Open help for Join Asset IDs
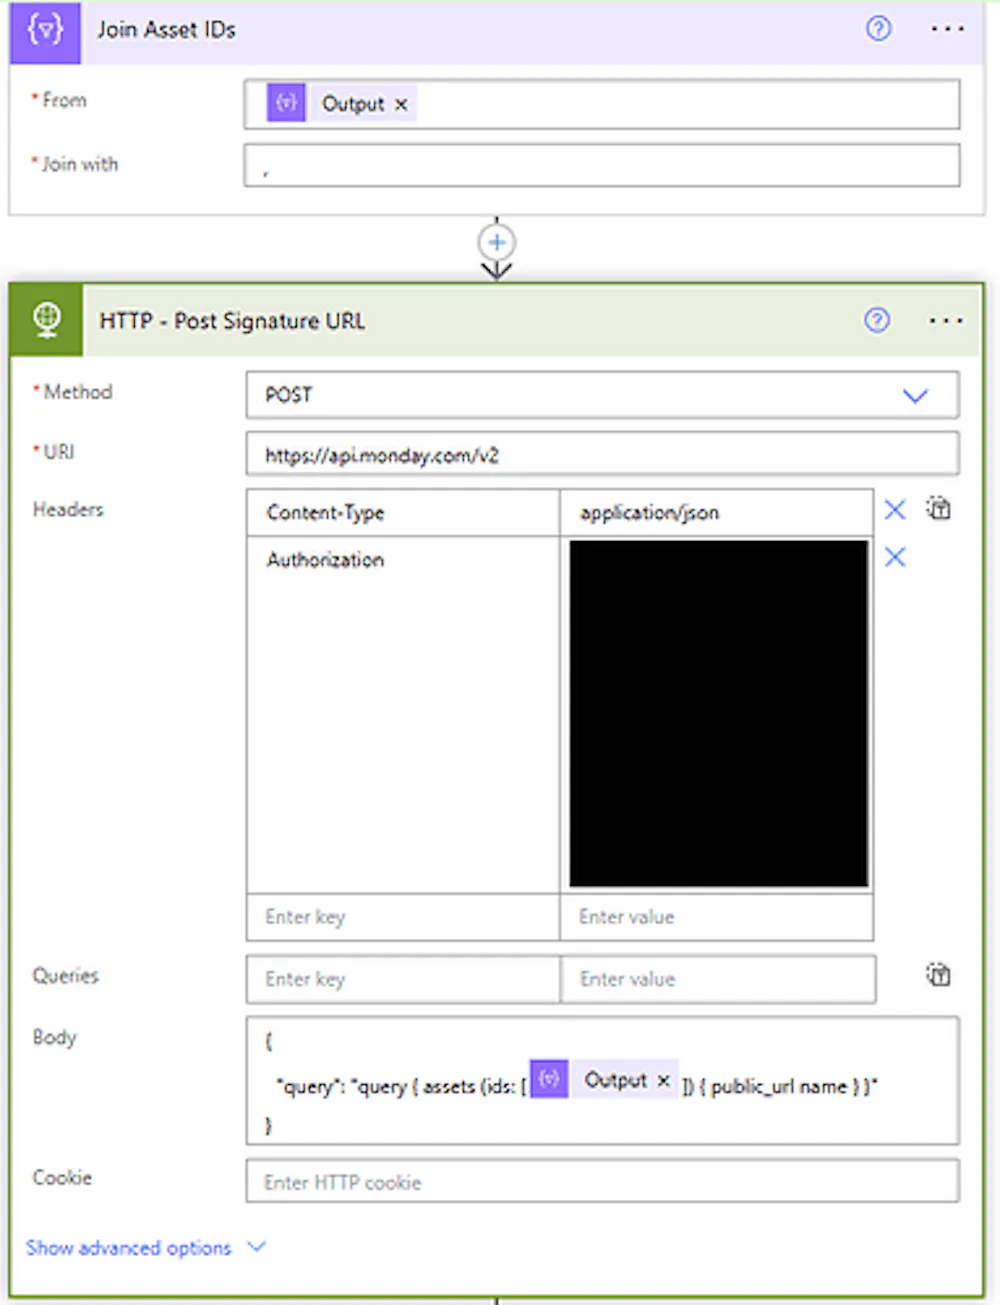Screen dimensions: 1000x1305 pyautogui.click(x=878, y=29)
